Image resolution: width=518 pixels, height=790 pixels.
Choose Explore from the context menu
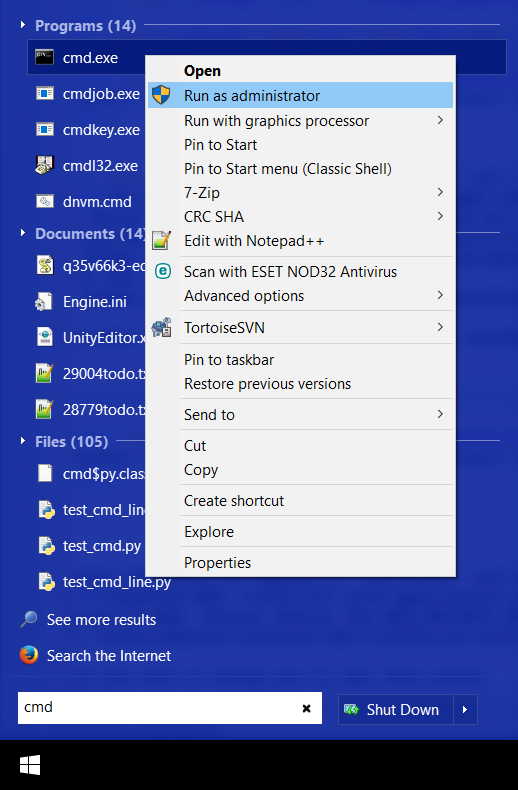300,532
